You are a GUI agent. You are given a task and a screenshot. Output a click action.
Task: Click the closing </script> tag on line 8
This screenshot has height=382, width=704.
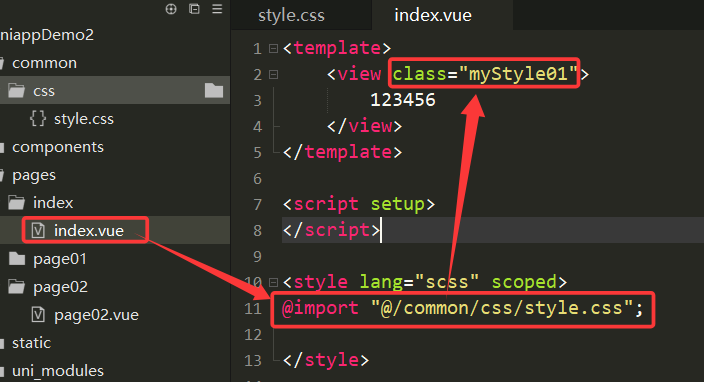point(331,230)
